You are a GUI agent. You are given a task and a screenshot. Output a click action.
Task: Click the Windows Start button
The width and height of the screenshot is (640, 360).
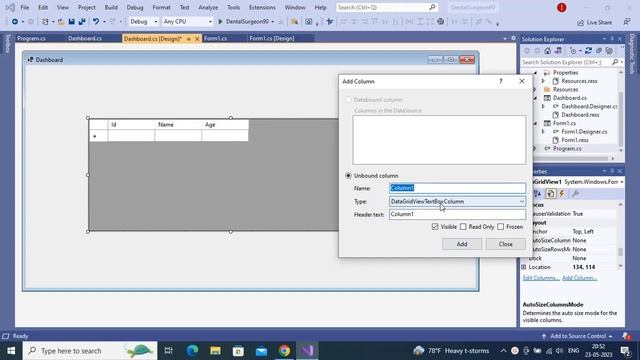click(x=11, y=351)
